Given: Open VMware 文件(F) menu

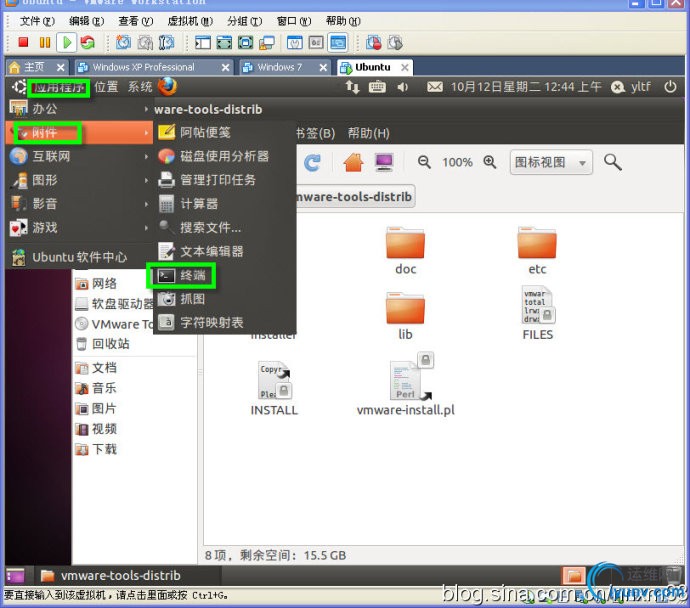Looking at the screenshot, I should (x=37, y=21).
